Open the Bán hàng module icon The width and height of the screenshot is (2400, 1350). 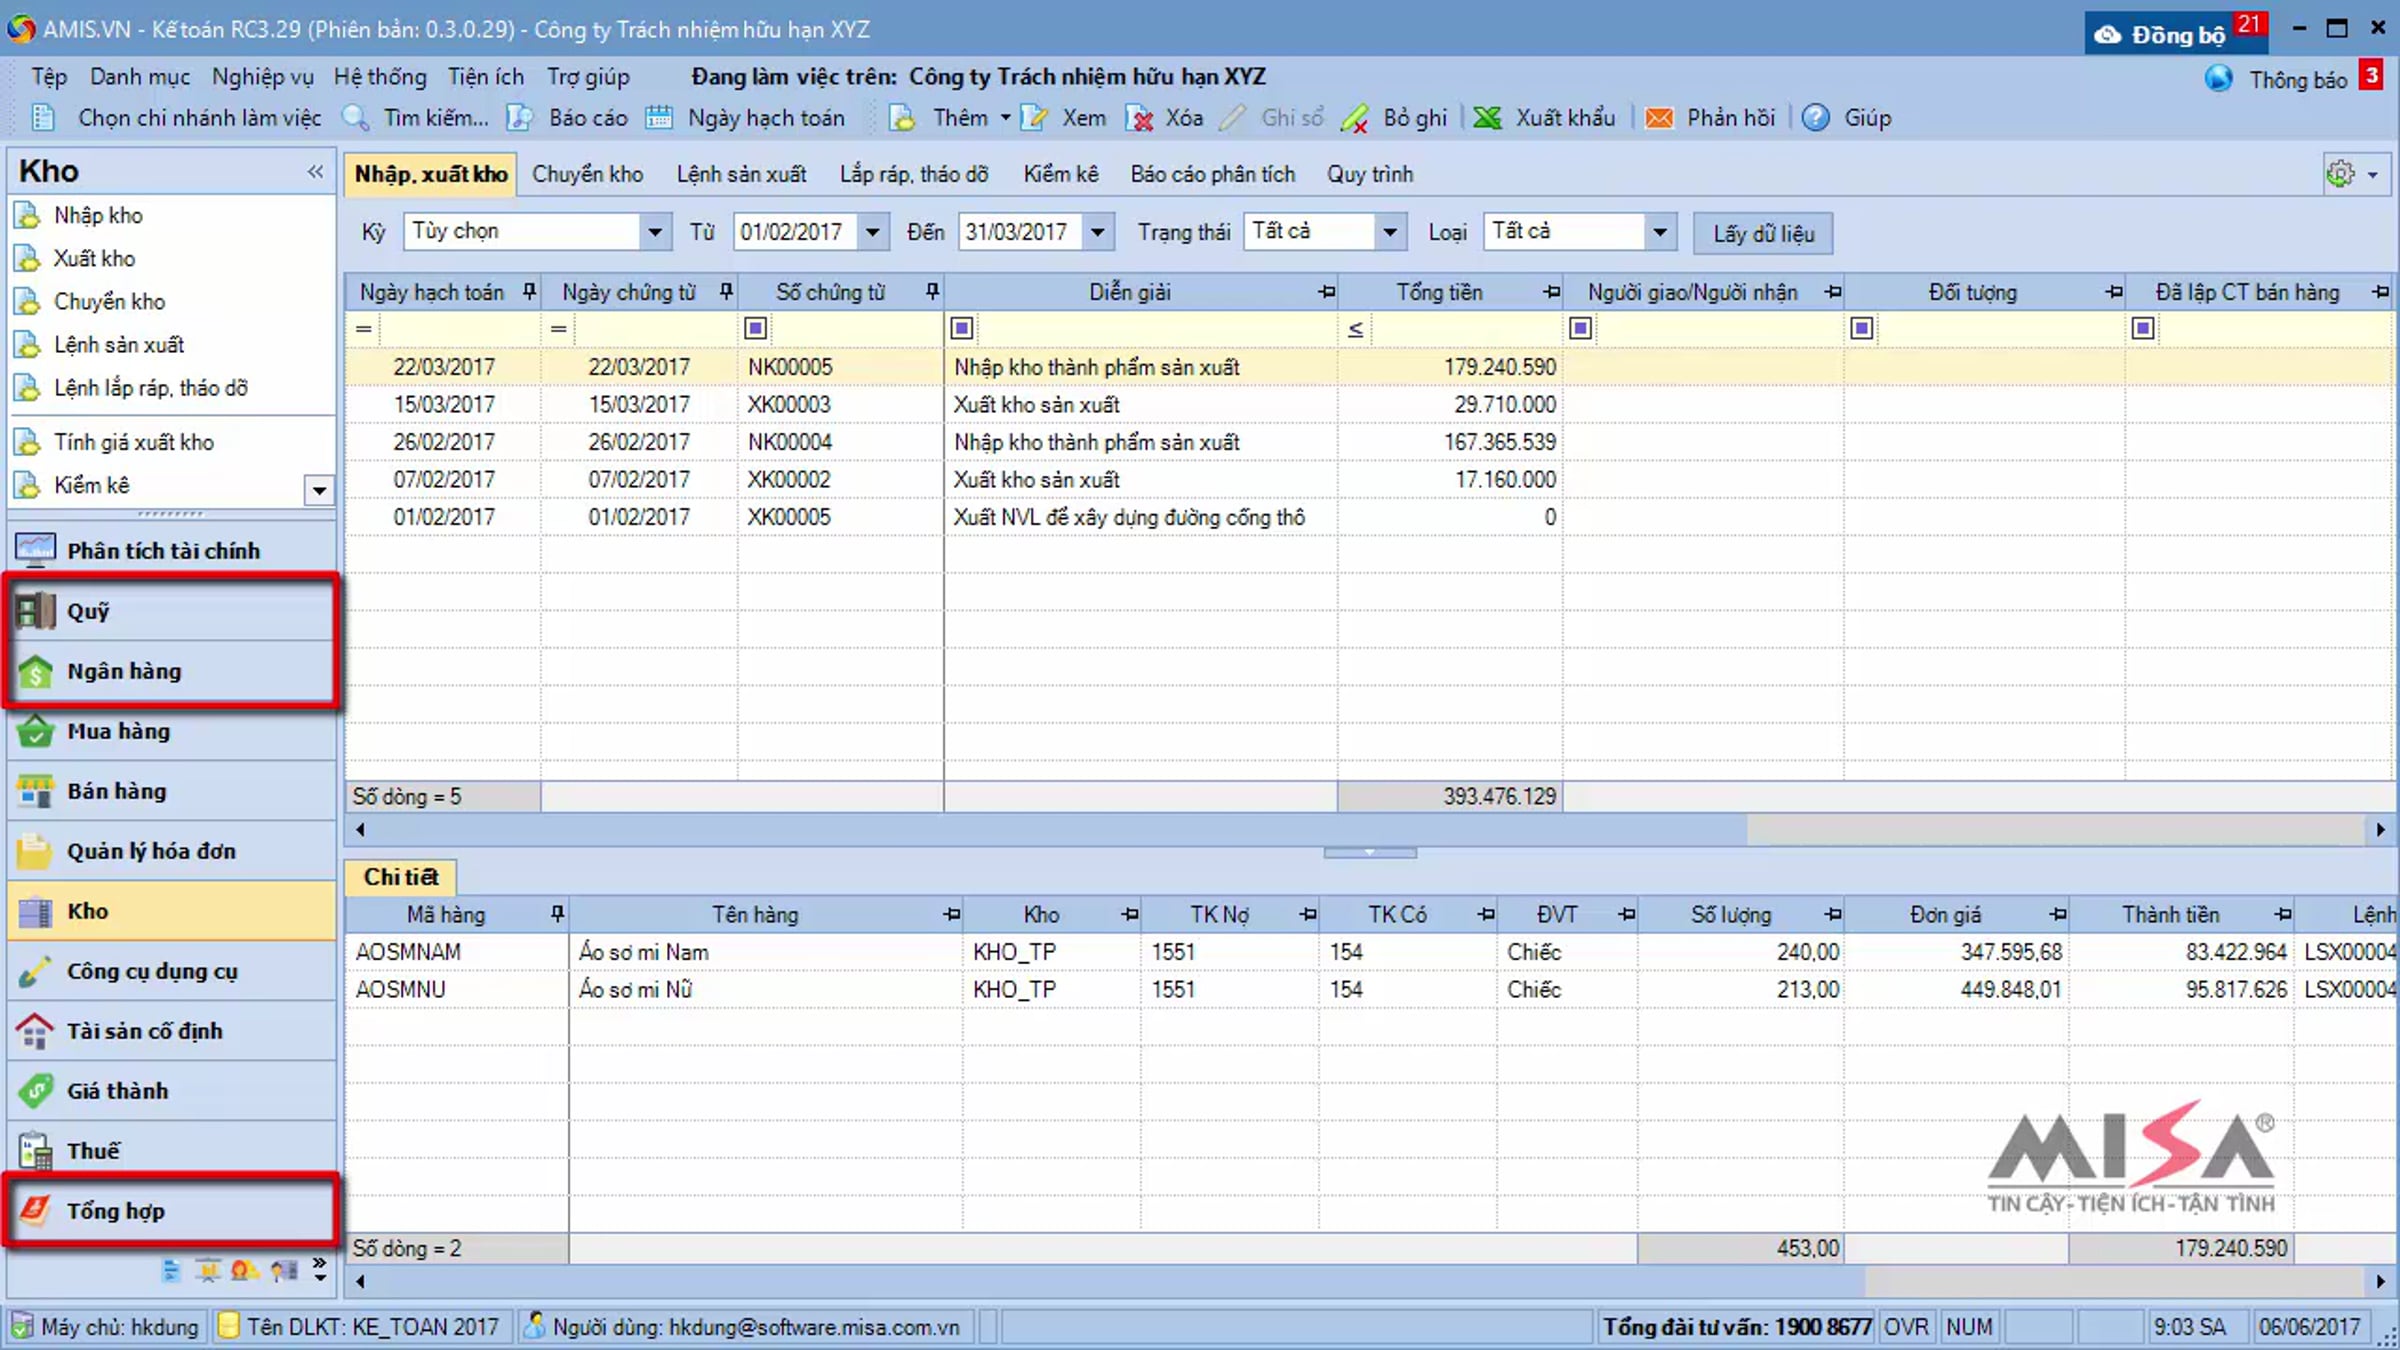(x=36, y=791)
